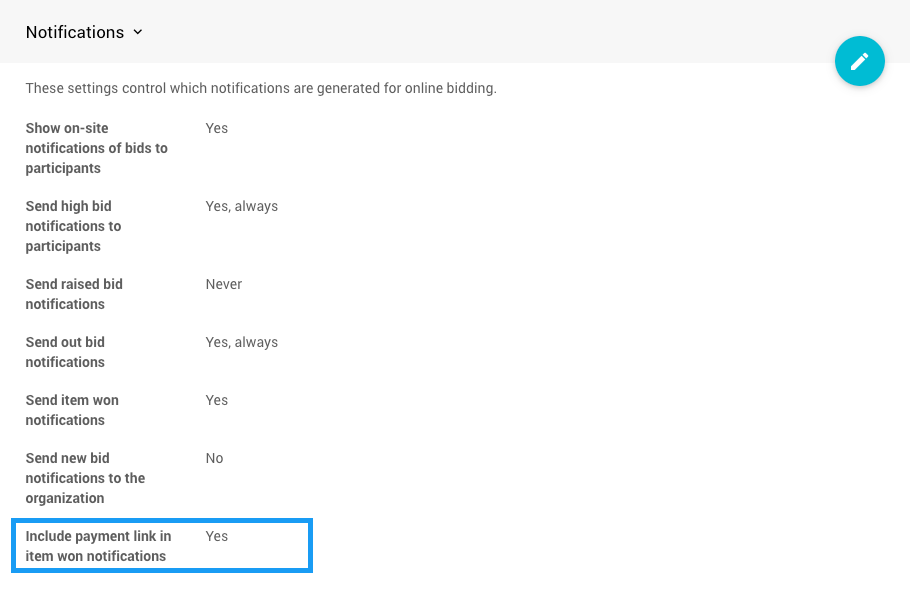The image size is (910, 589).
Task: Select the 'Include payment link' setting label
Action: point(98,546)
